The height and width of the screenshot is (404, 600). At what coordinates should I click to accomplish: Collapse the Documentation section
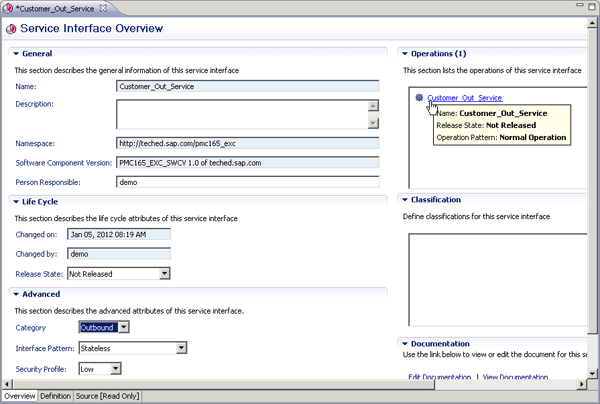[x=405, y=344]
